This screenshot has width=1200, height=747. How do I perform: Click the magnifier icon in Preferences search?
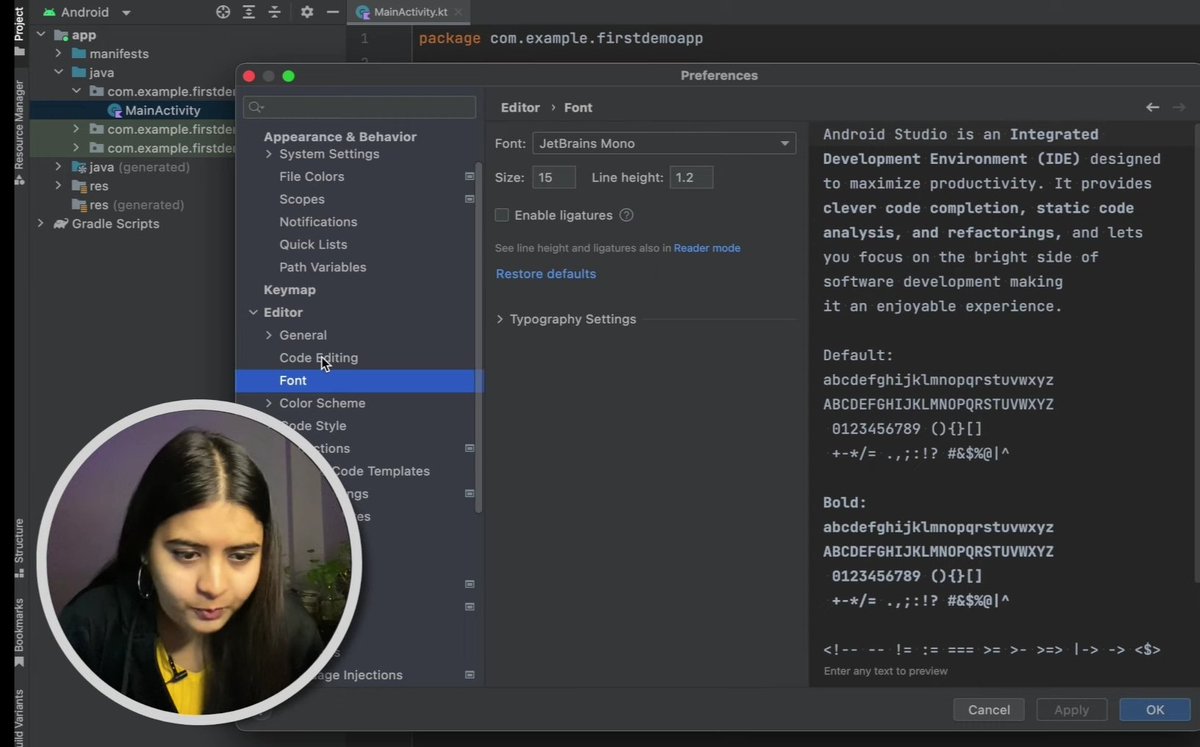pyautogui.click(x=255, y=107)
